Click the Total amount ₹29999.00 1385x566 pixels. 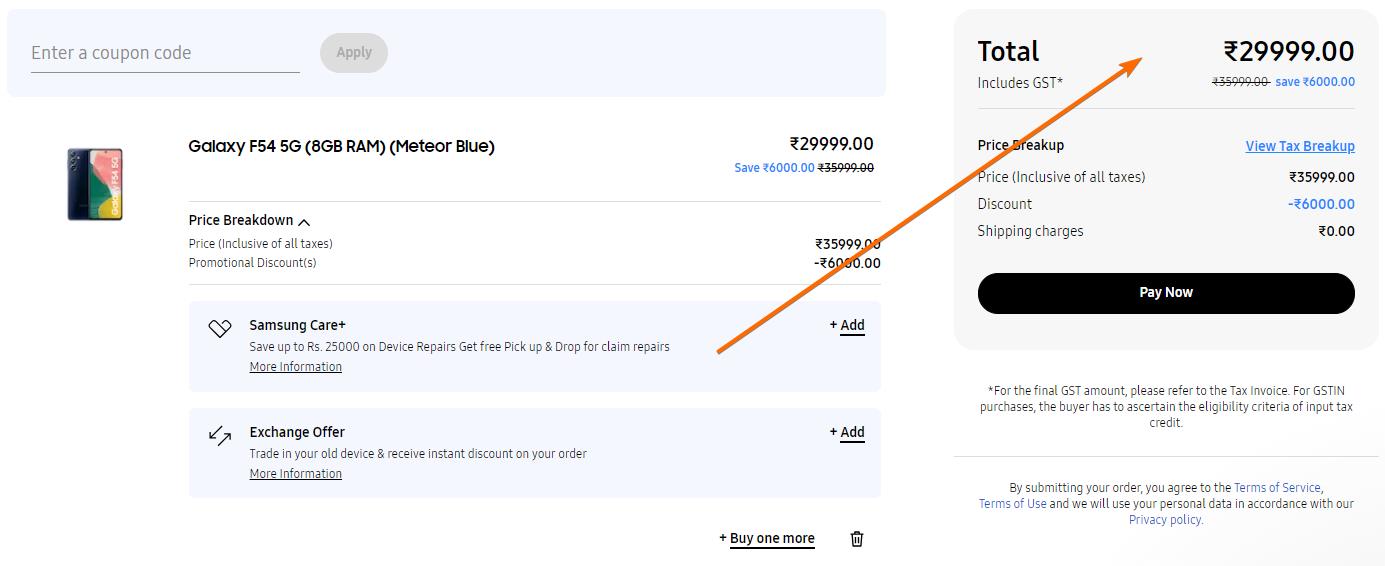1288,52
